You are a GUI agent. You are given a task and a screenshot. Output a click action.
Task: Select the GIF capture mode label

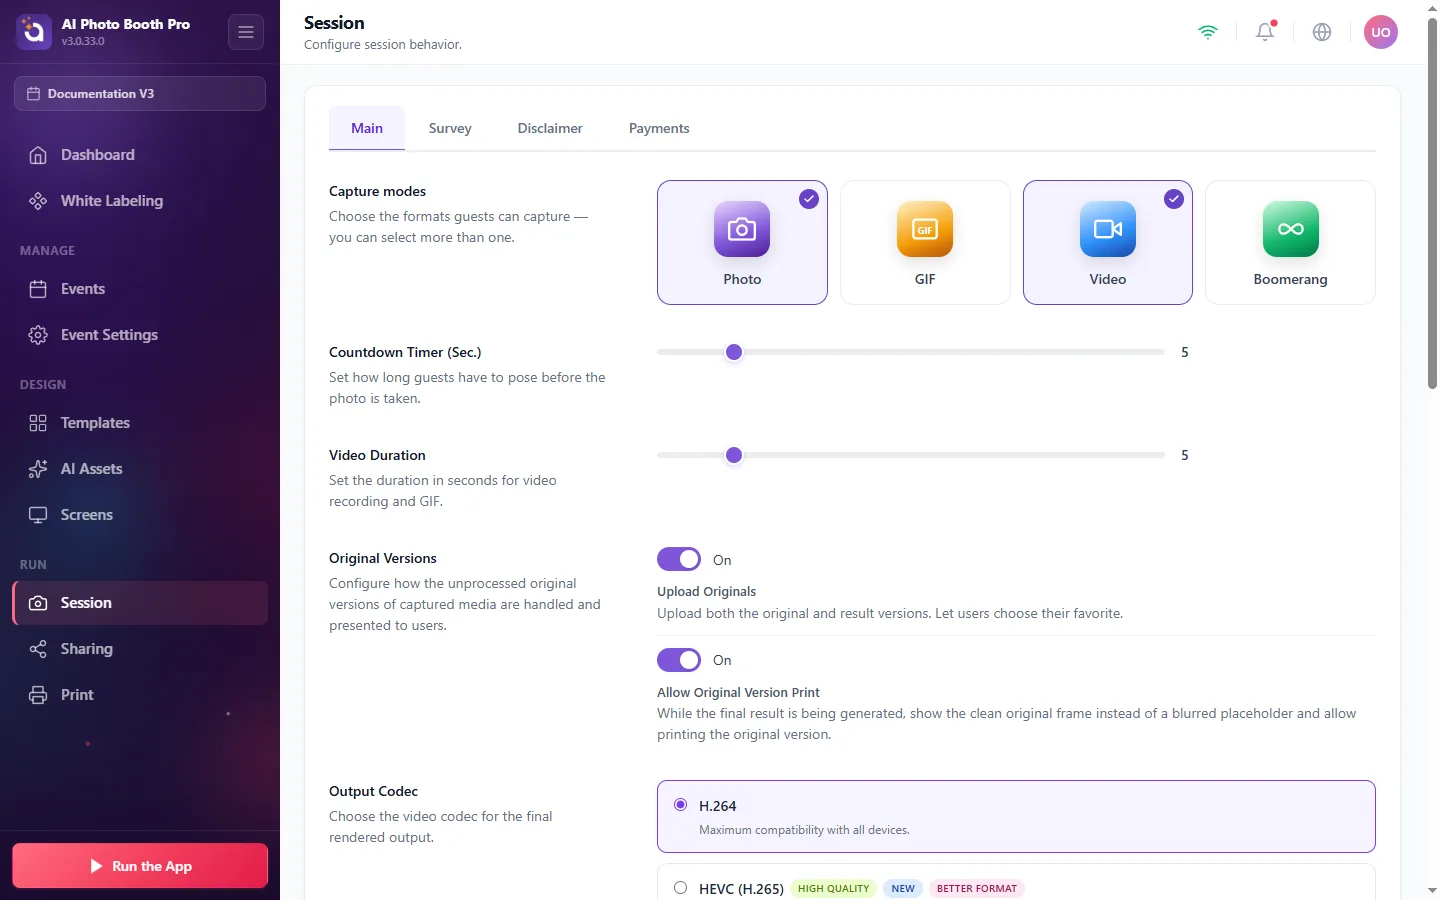[x=925, y=279]
